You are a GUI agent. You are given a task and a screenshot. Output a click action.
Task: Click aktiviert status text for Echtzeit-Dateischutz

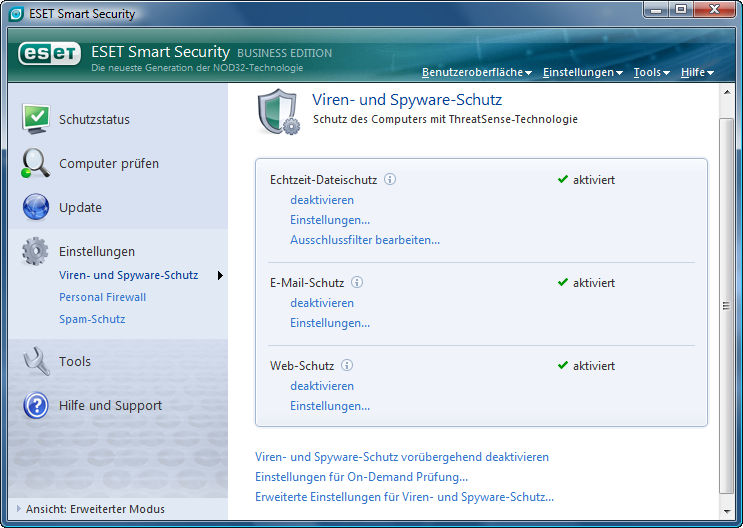click(594, 180)
